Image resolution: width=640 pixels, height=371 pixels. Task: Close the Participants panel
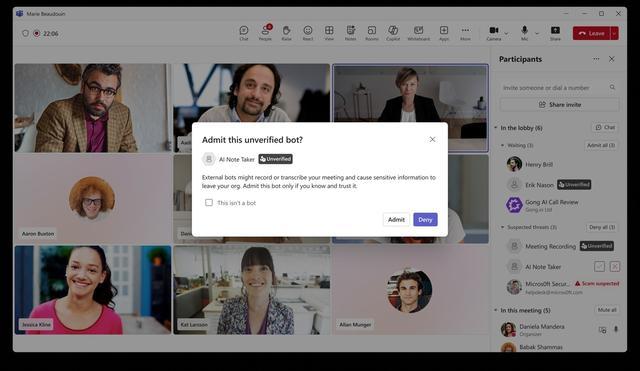click(611, 59)
